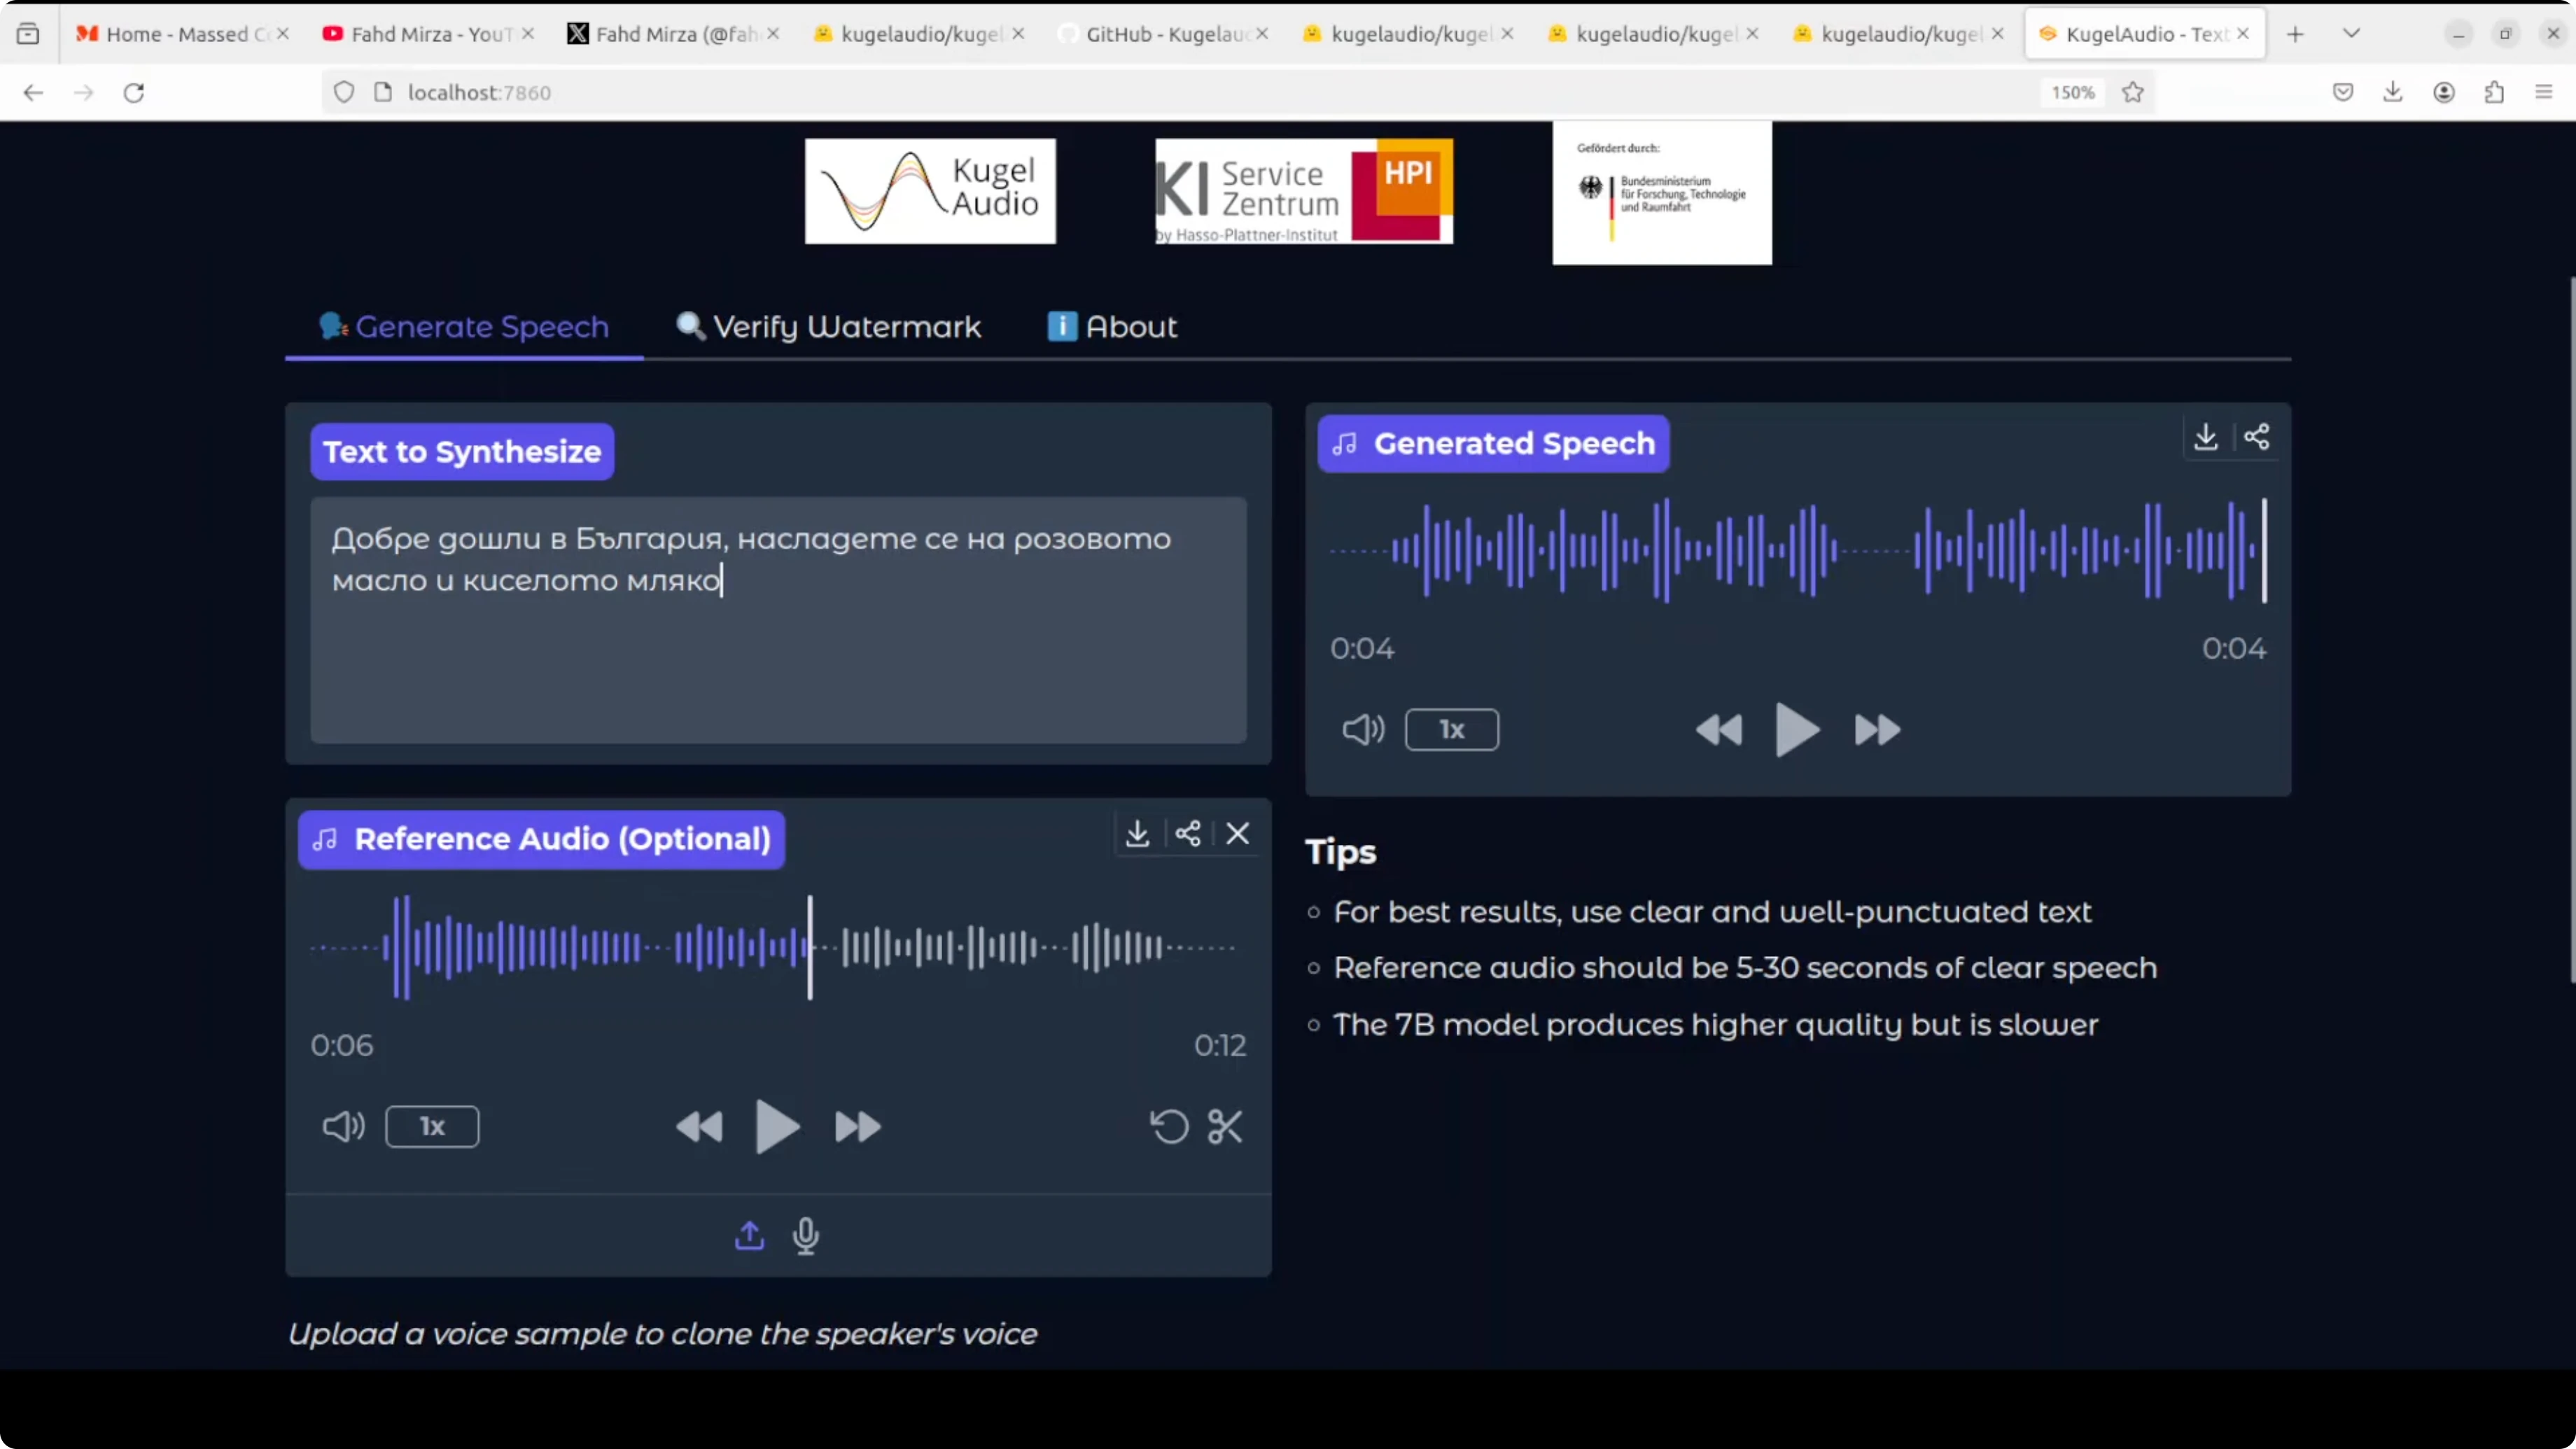
Task: Download the reference audio clip
Action: point(1137,834)
